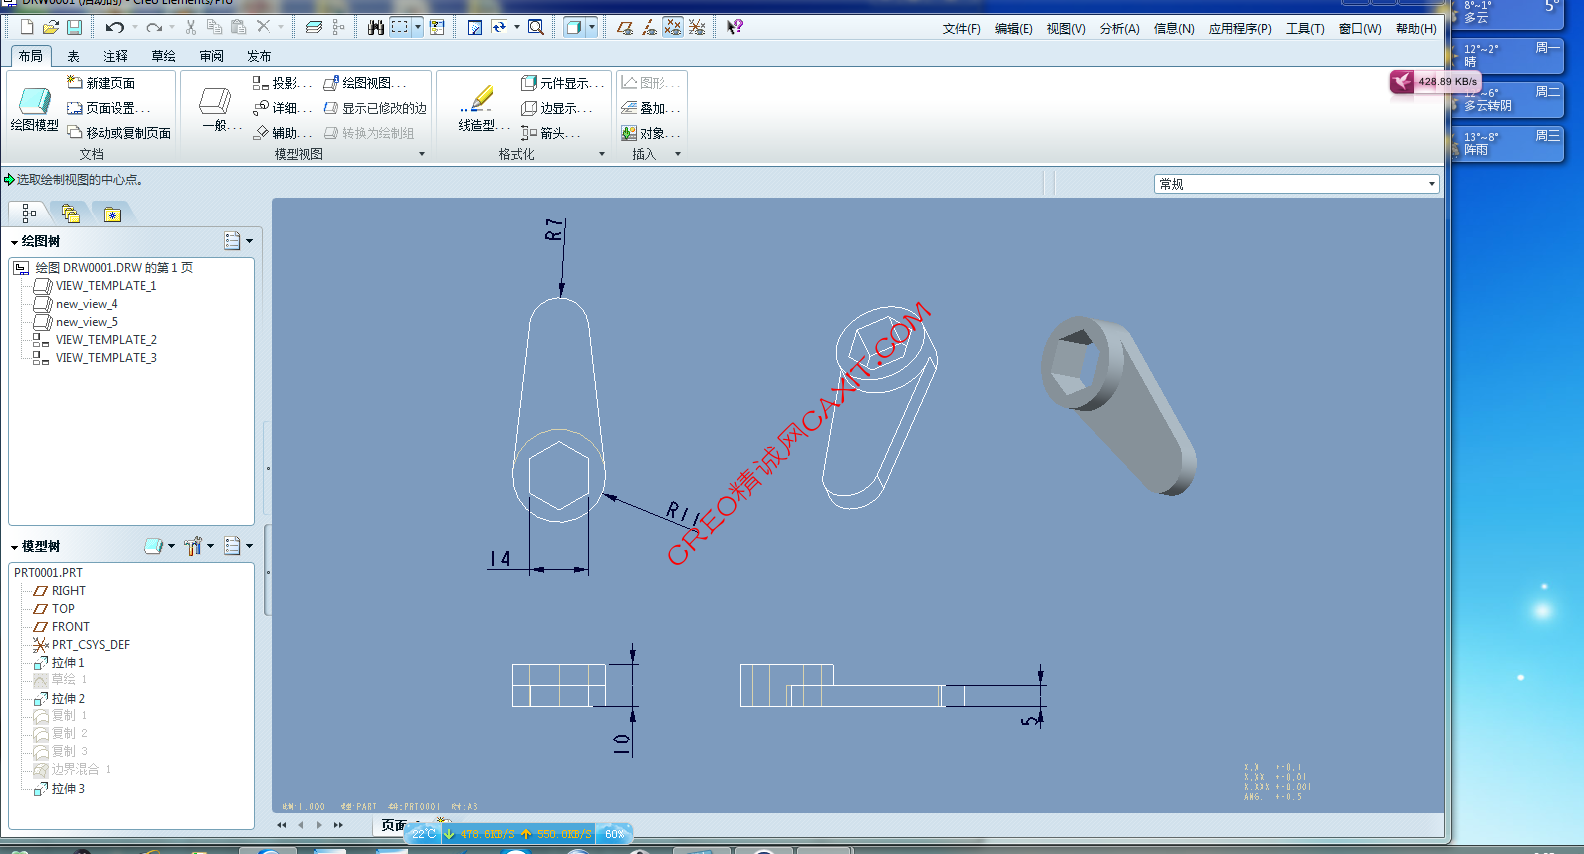Screen dimensions: 1584x854
Task: Click the last sheet double arrow at the bottom
Action: point(338,825)
